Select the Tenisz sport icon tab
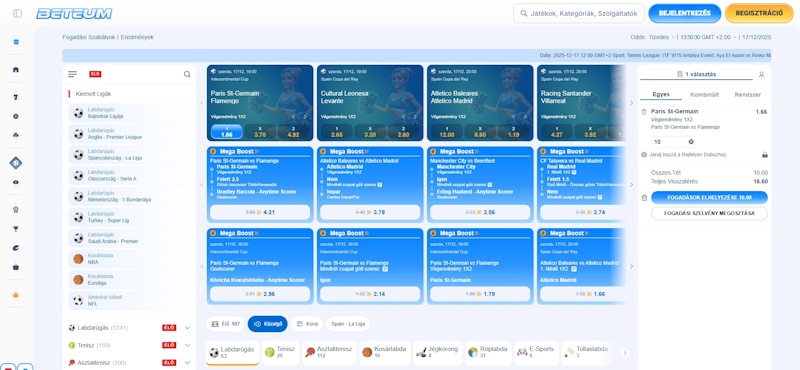 pyautogui.click(x=281, y=352)
